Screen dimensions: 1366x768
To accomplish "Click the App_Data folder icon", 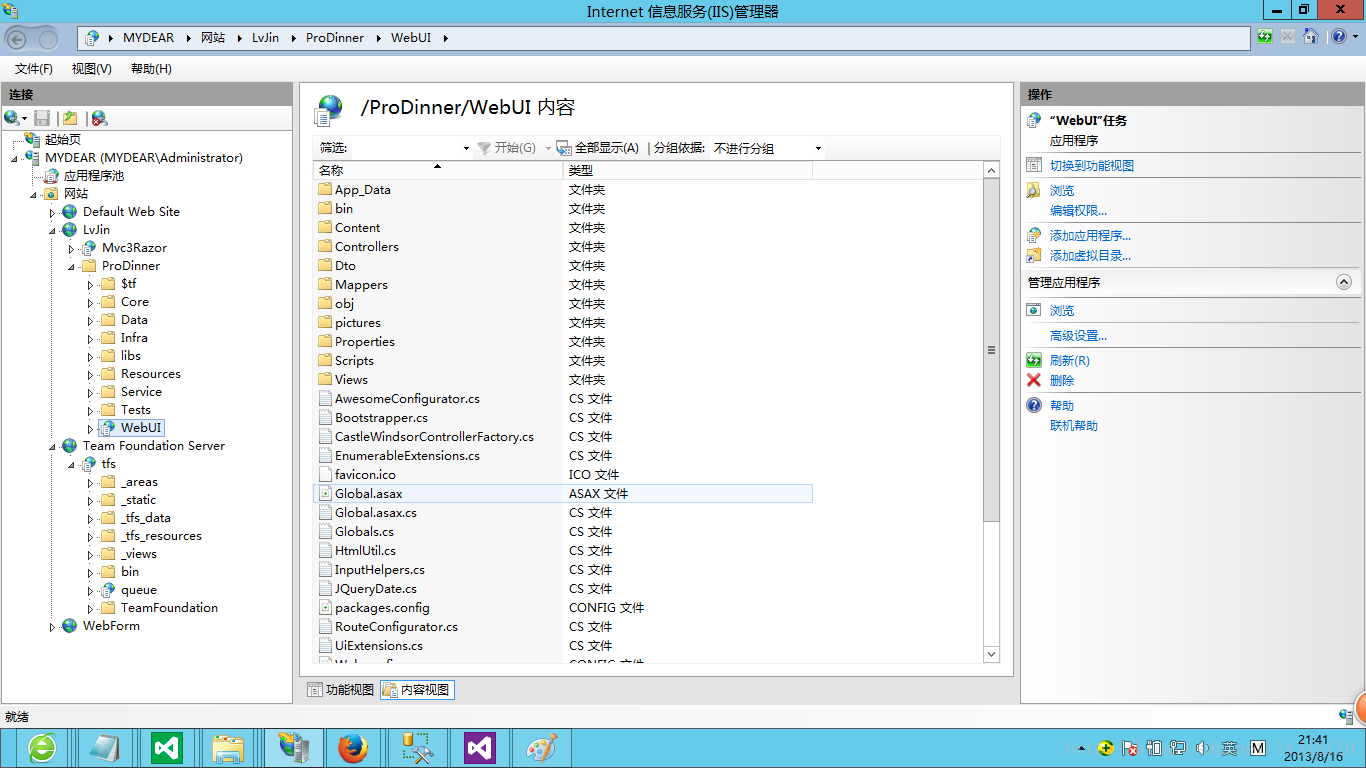I will click(x=325, y=190).
